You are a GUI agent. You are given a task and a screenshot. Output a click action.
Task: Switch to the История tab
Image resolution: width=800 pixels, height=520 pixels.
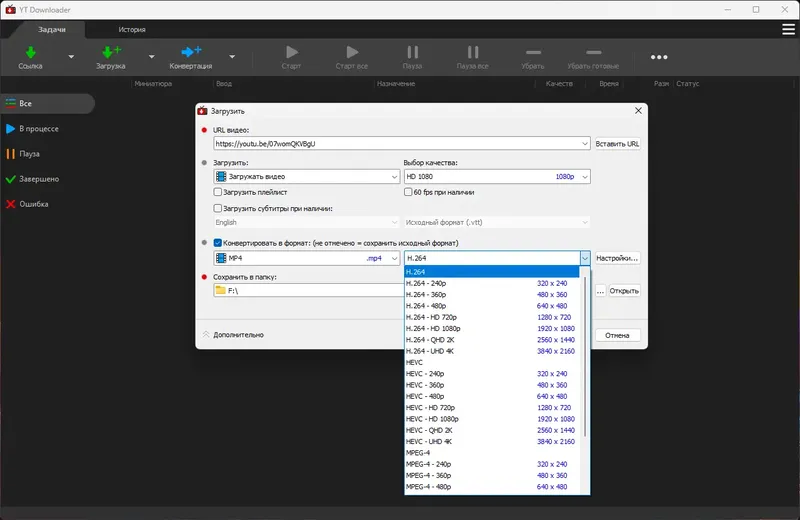[x=132, y=30]
